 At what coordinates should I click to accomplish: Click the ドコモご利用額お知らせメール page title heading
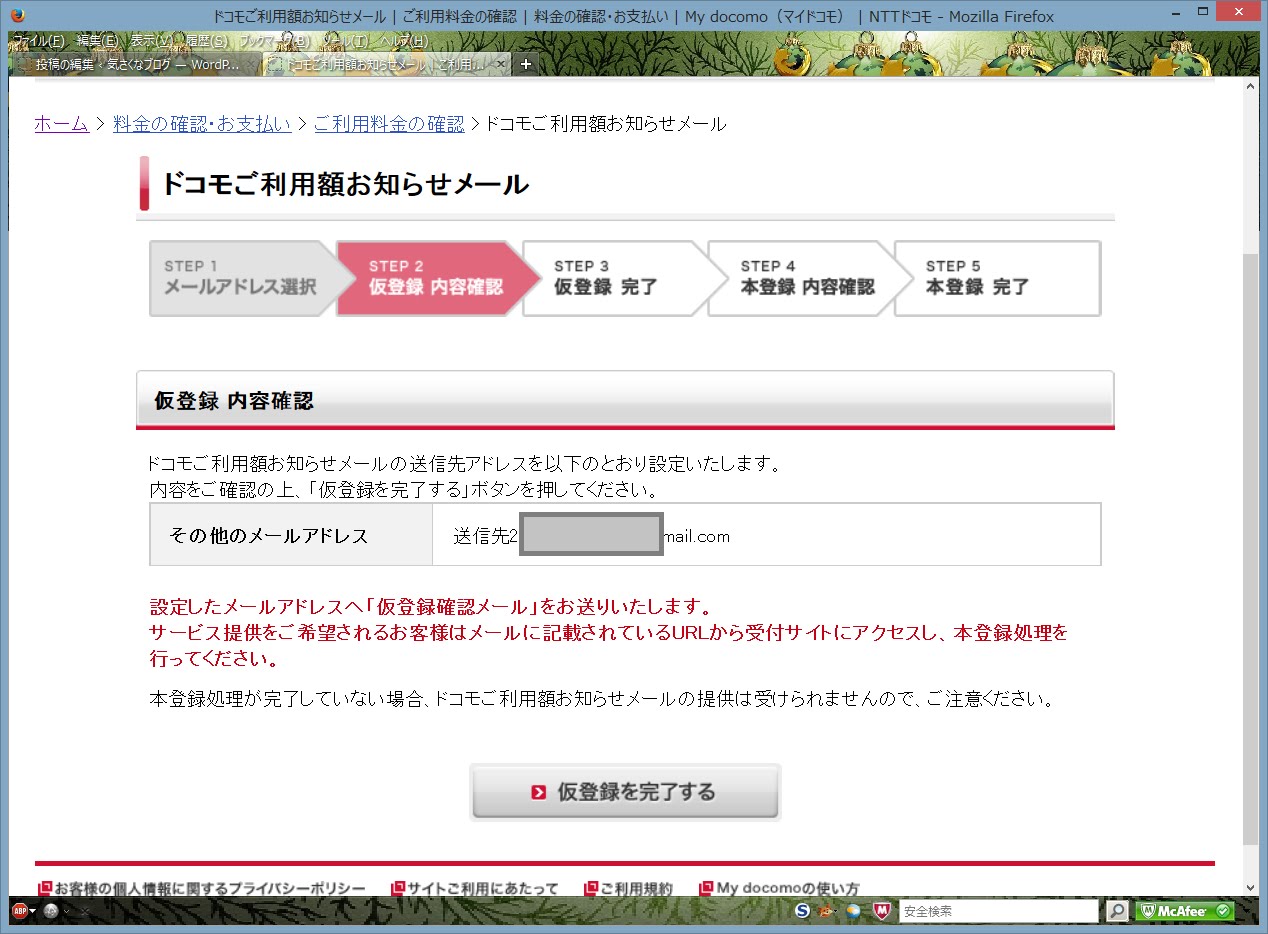pyautogui.click(x=345, y=184)
